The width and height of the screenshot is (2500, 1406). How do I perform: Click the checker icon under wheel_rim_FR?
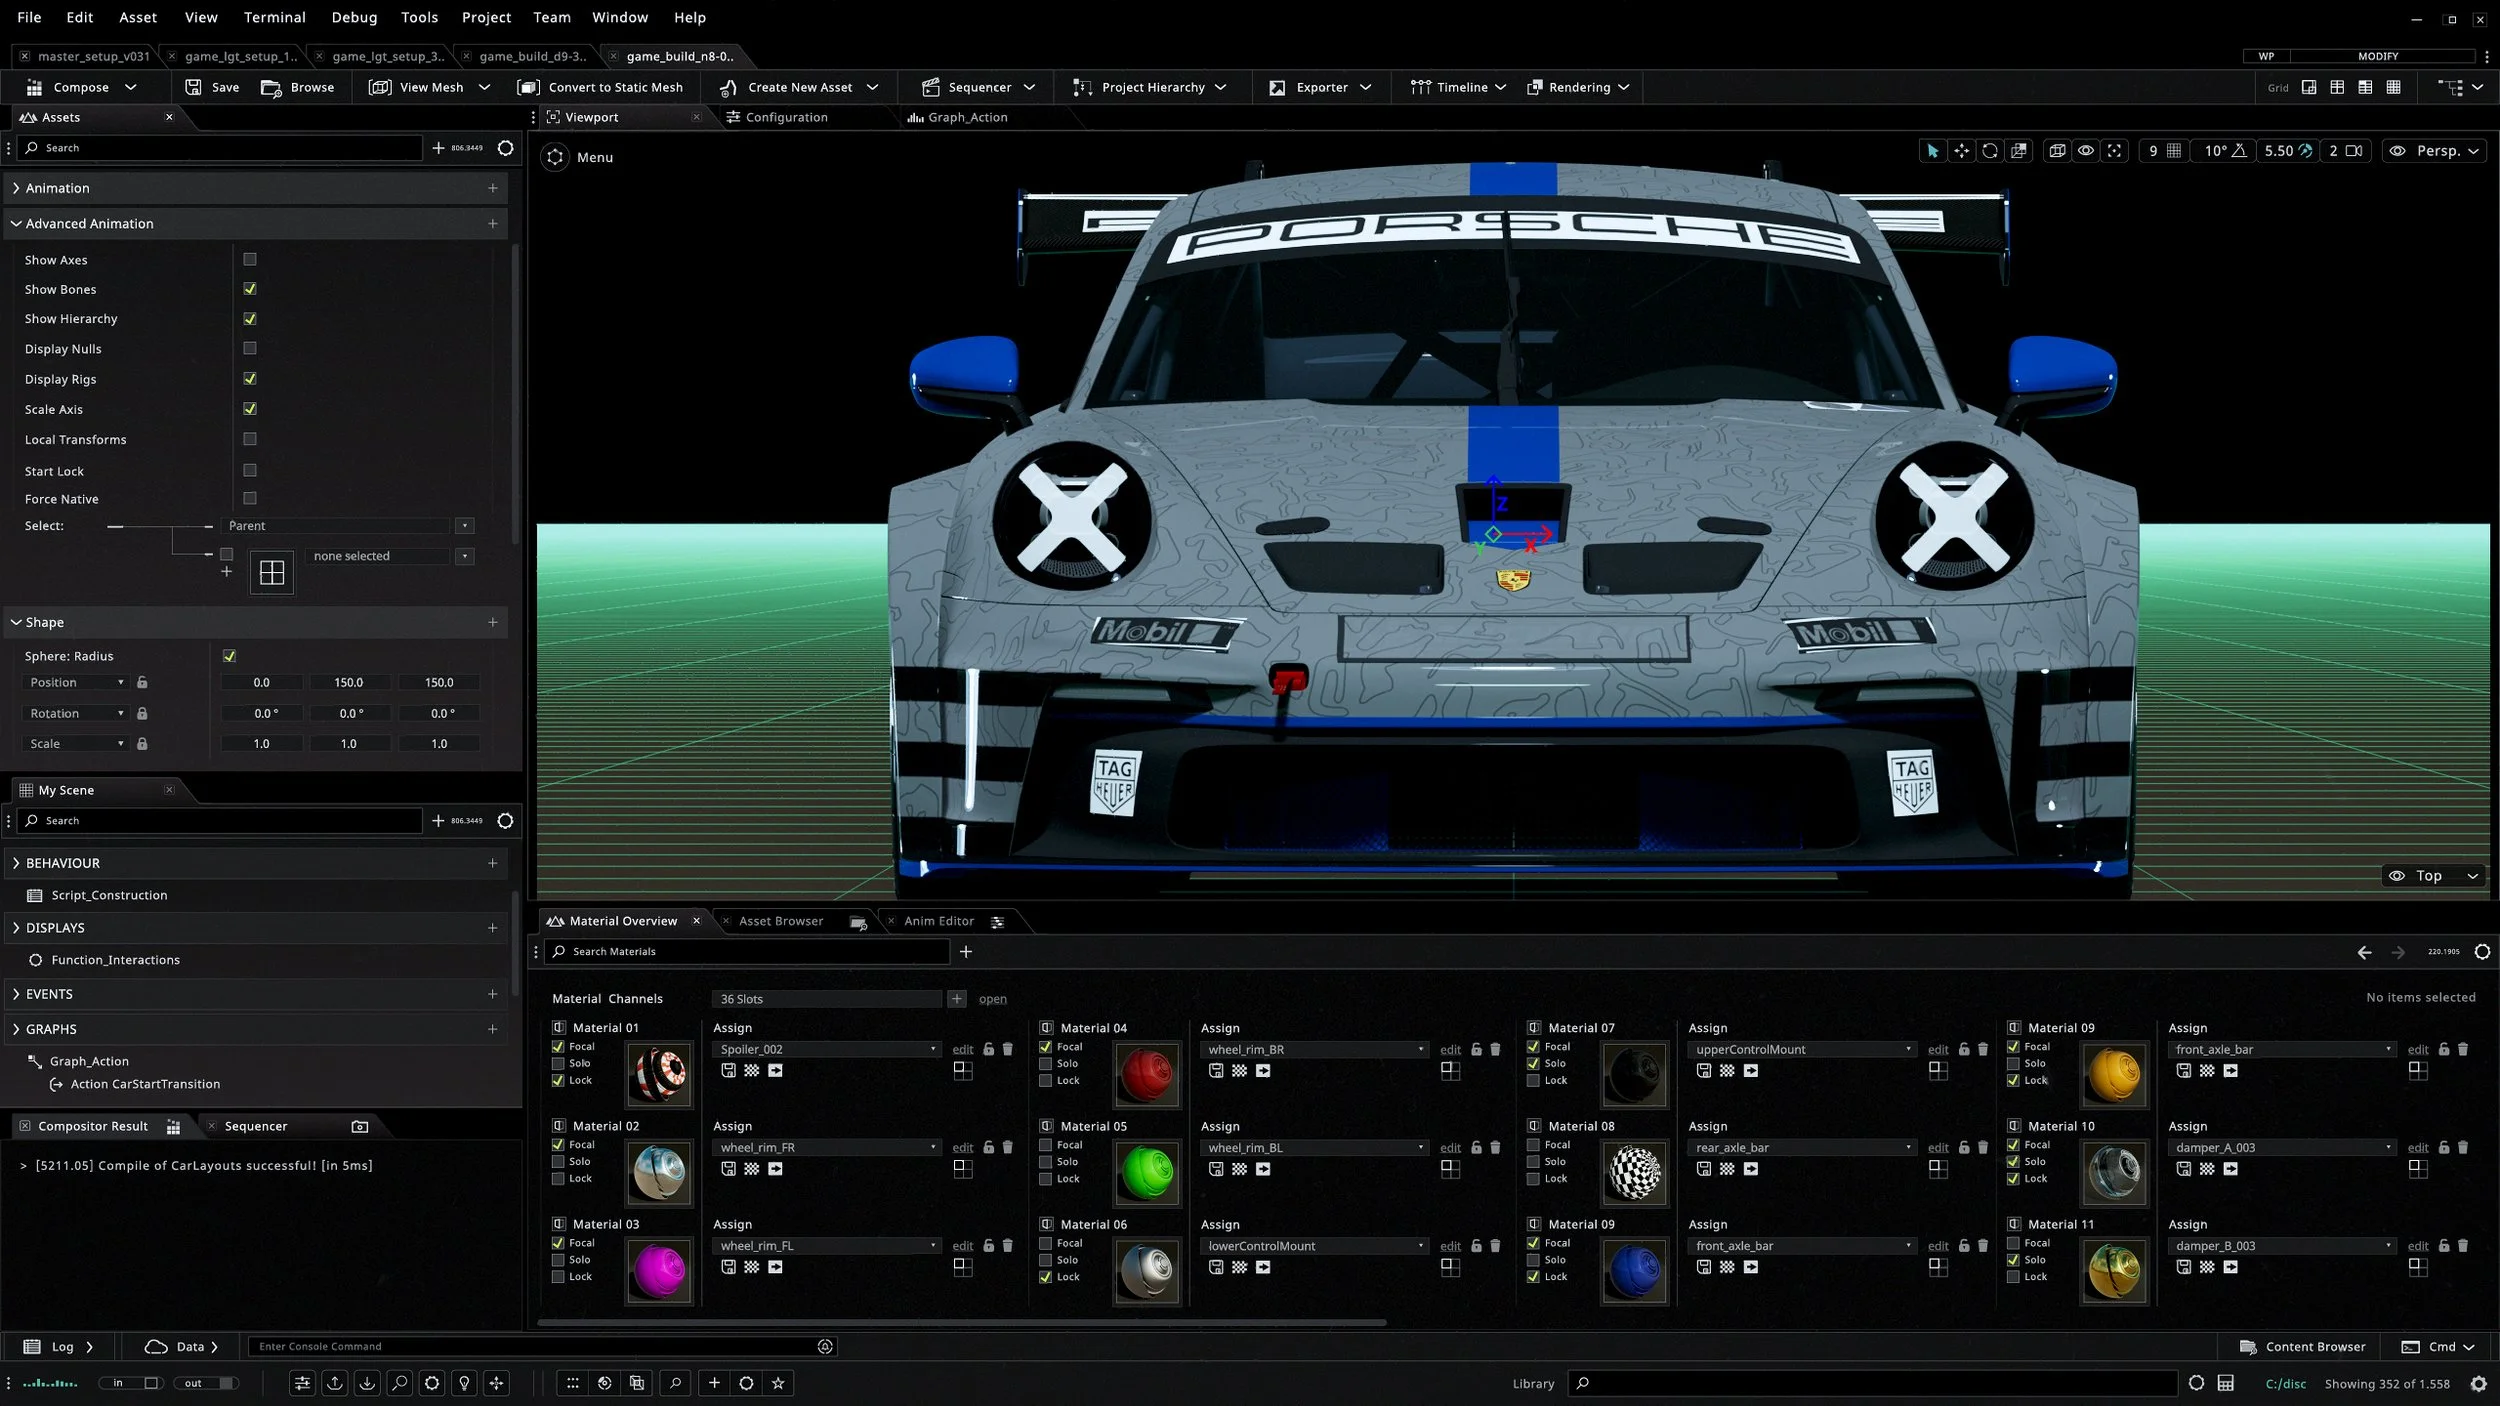(752, 1168)
